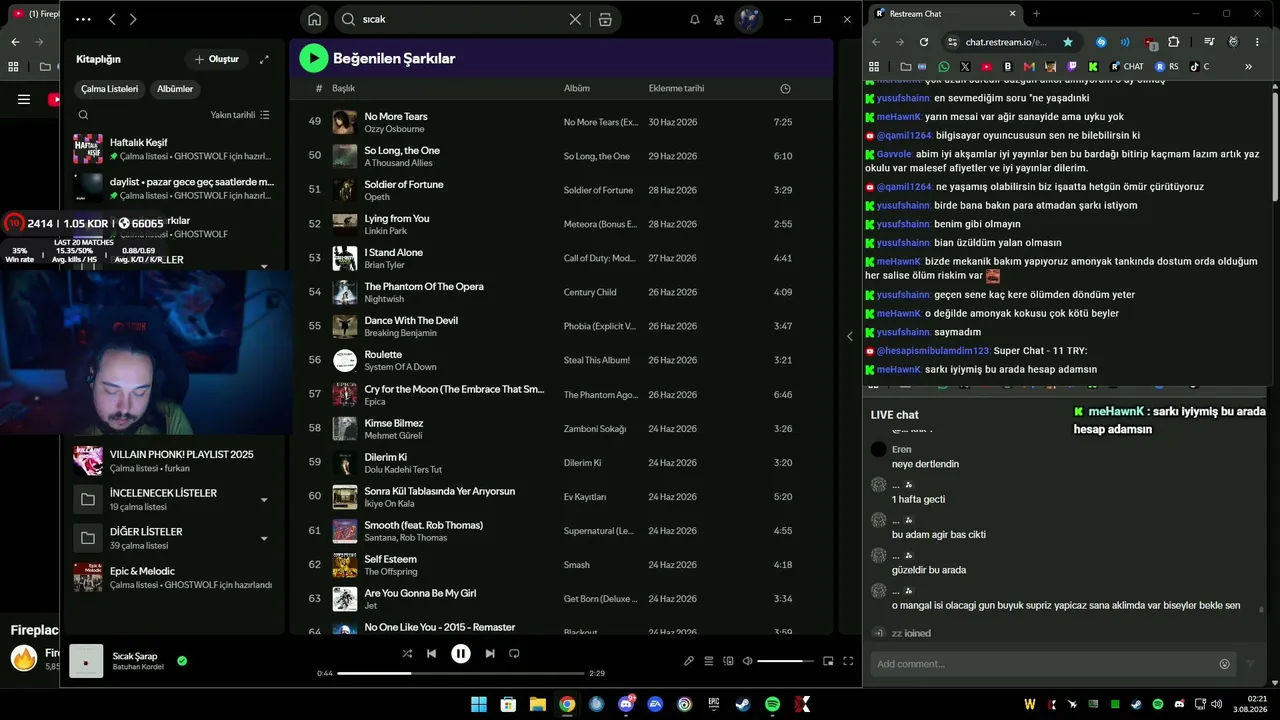The image size is (1280, 720).
Task: Open WhatsApp bookmark in Chrome
Action: click(x=944, y=67)
